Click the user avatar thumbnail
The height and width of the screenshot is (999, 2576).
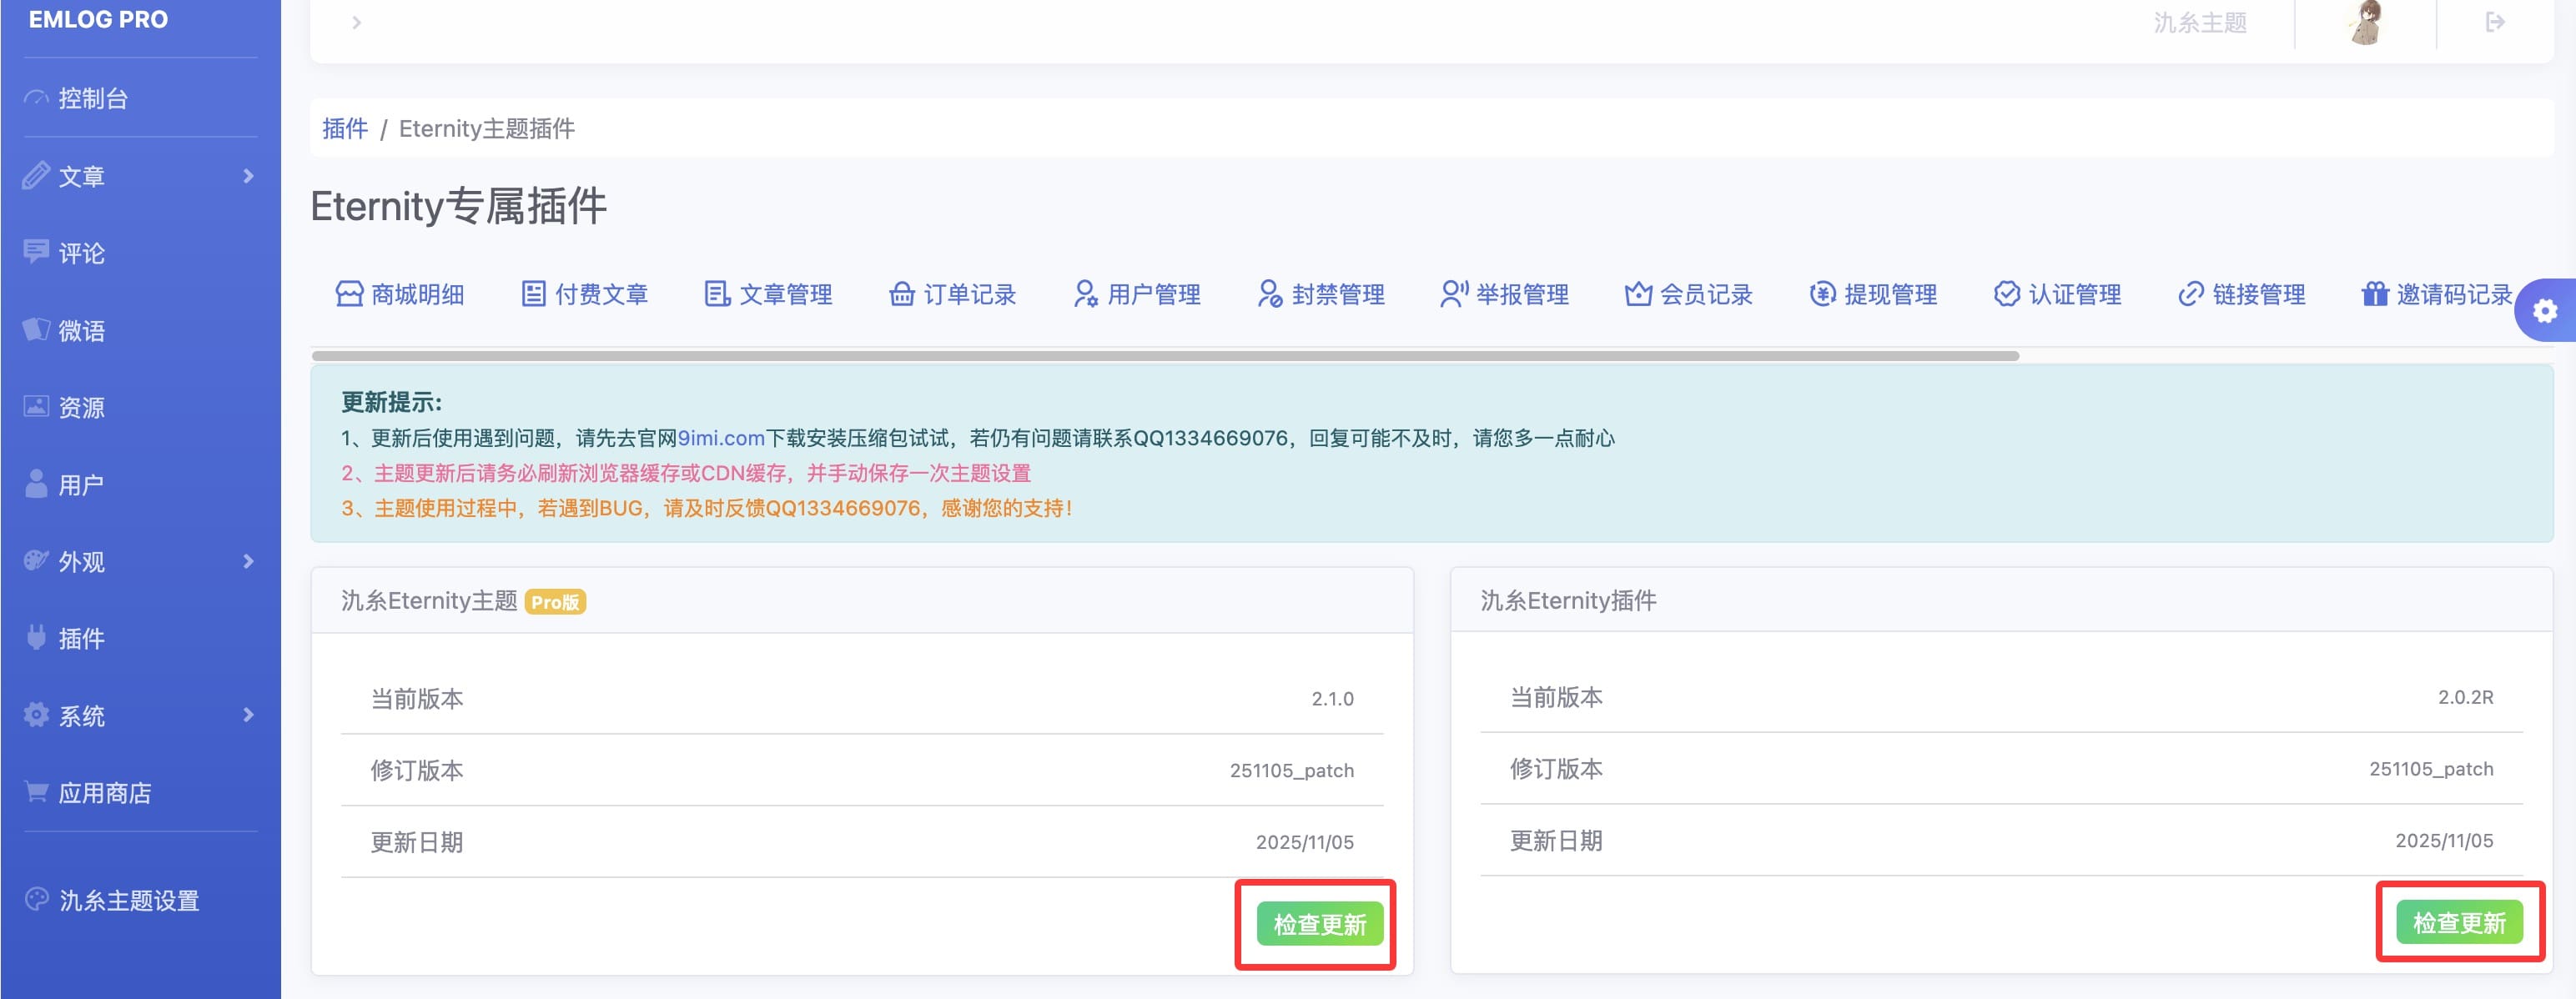[x=2365, y=23]
